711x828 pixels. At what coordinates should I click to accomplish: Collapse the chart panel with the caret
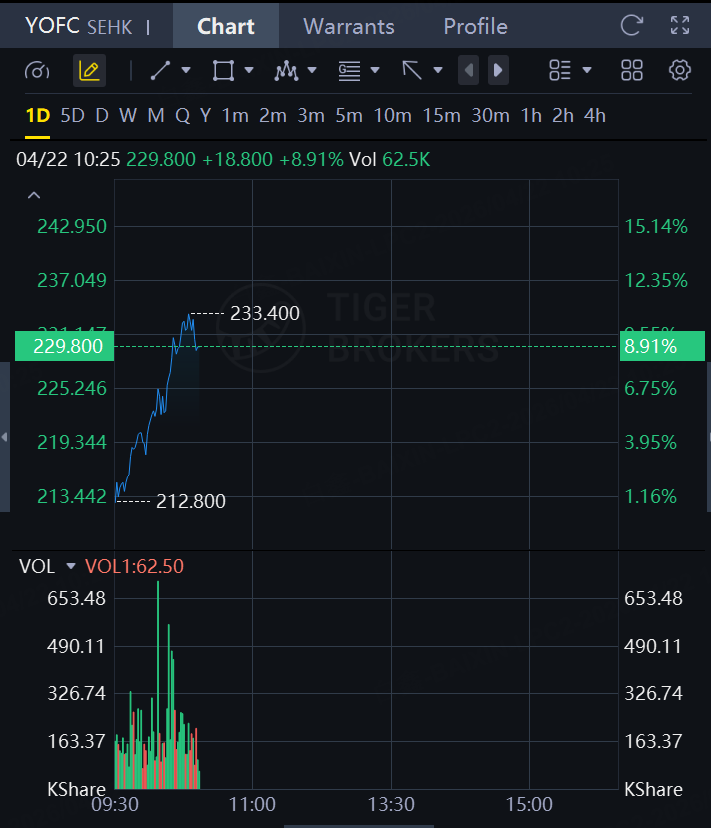(x=34, y=195)
